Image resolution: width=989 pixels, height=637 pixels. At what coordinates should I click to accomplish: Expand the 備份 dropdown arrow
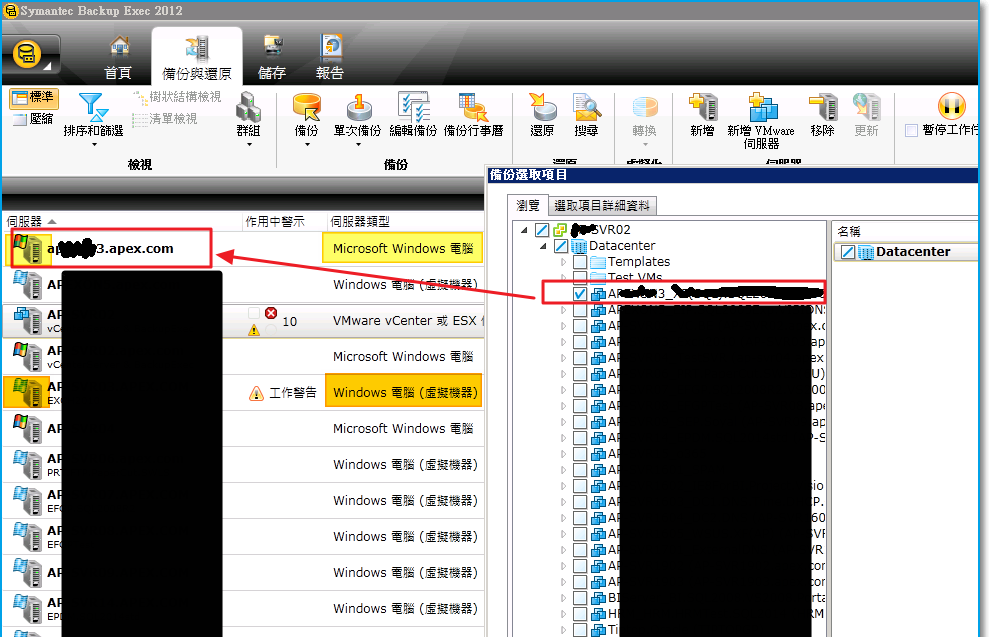point(307,144)
